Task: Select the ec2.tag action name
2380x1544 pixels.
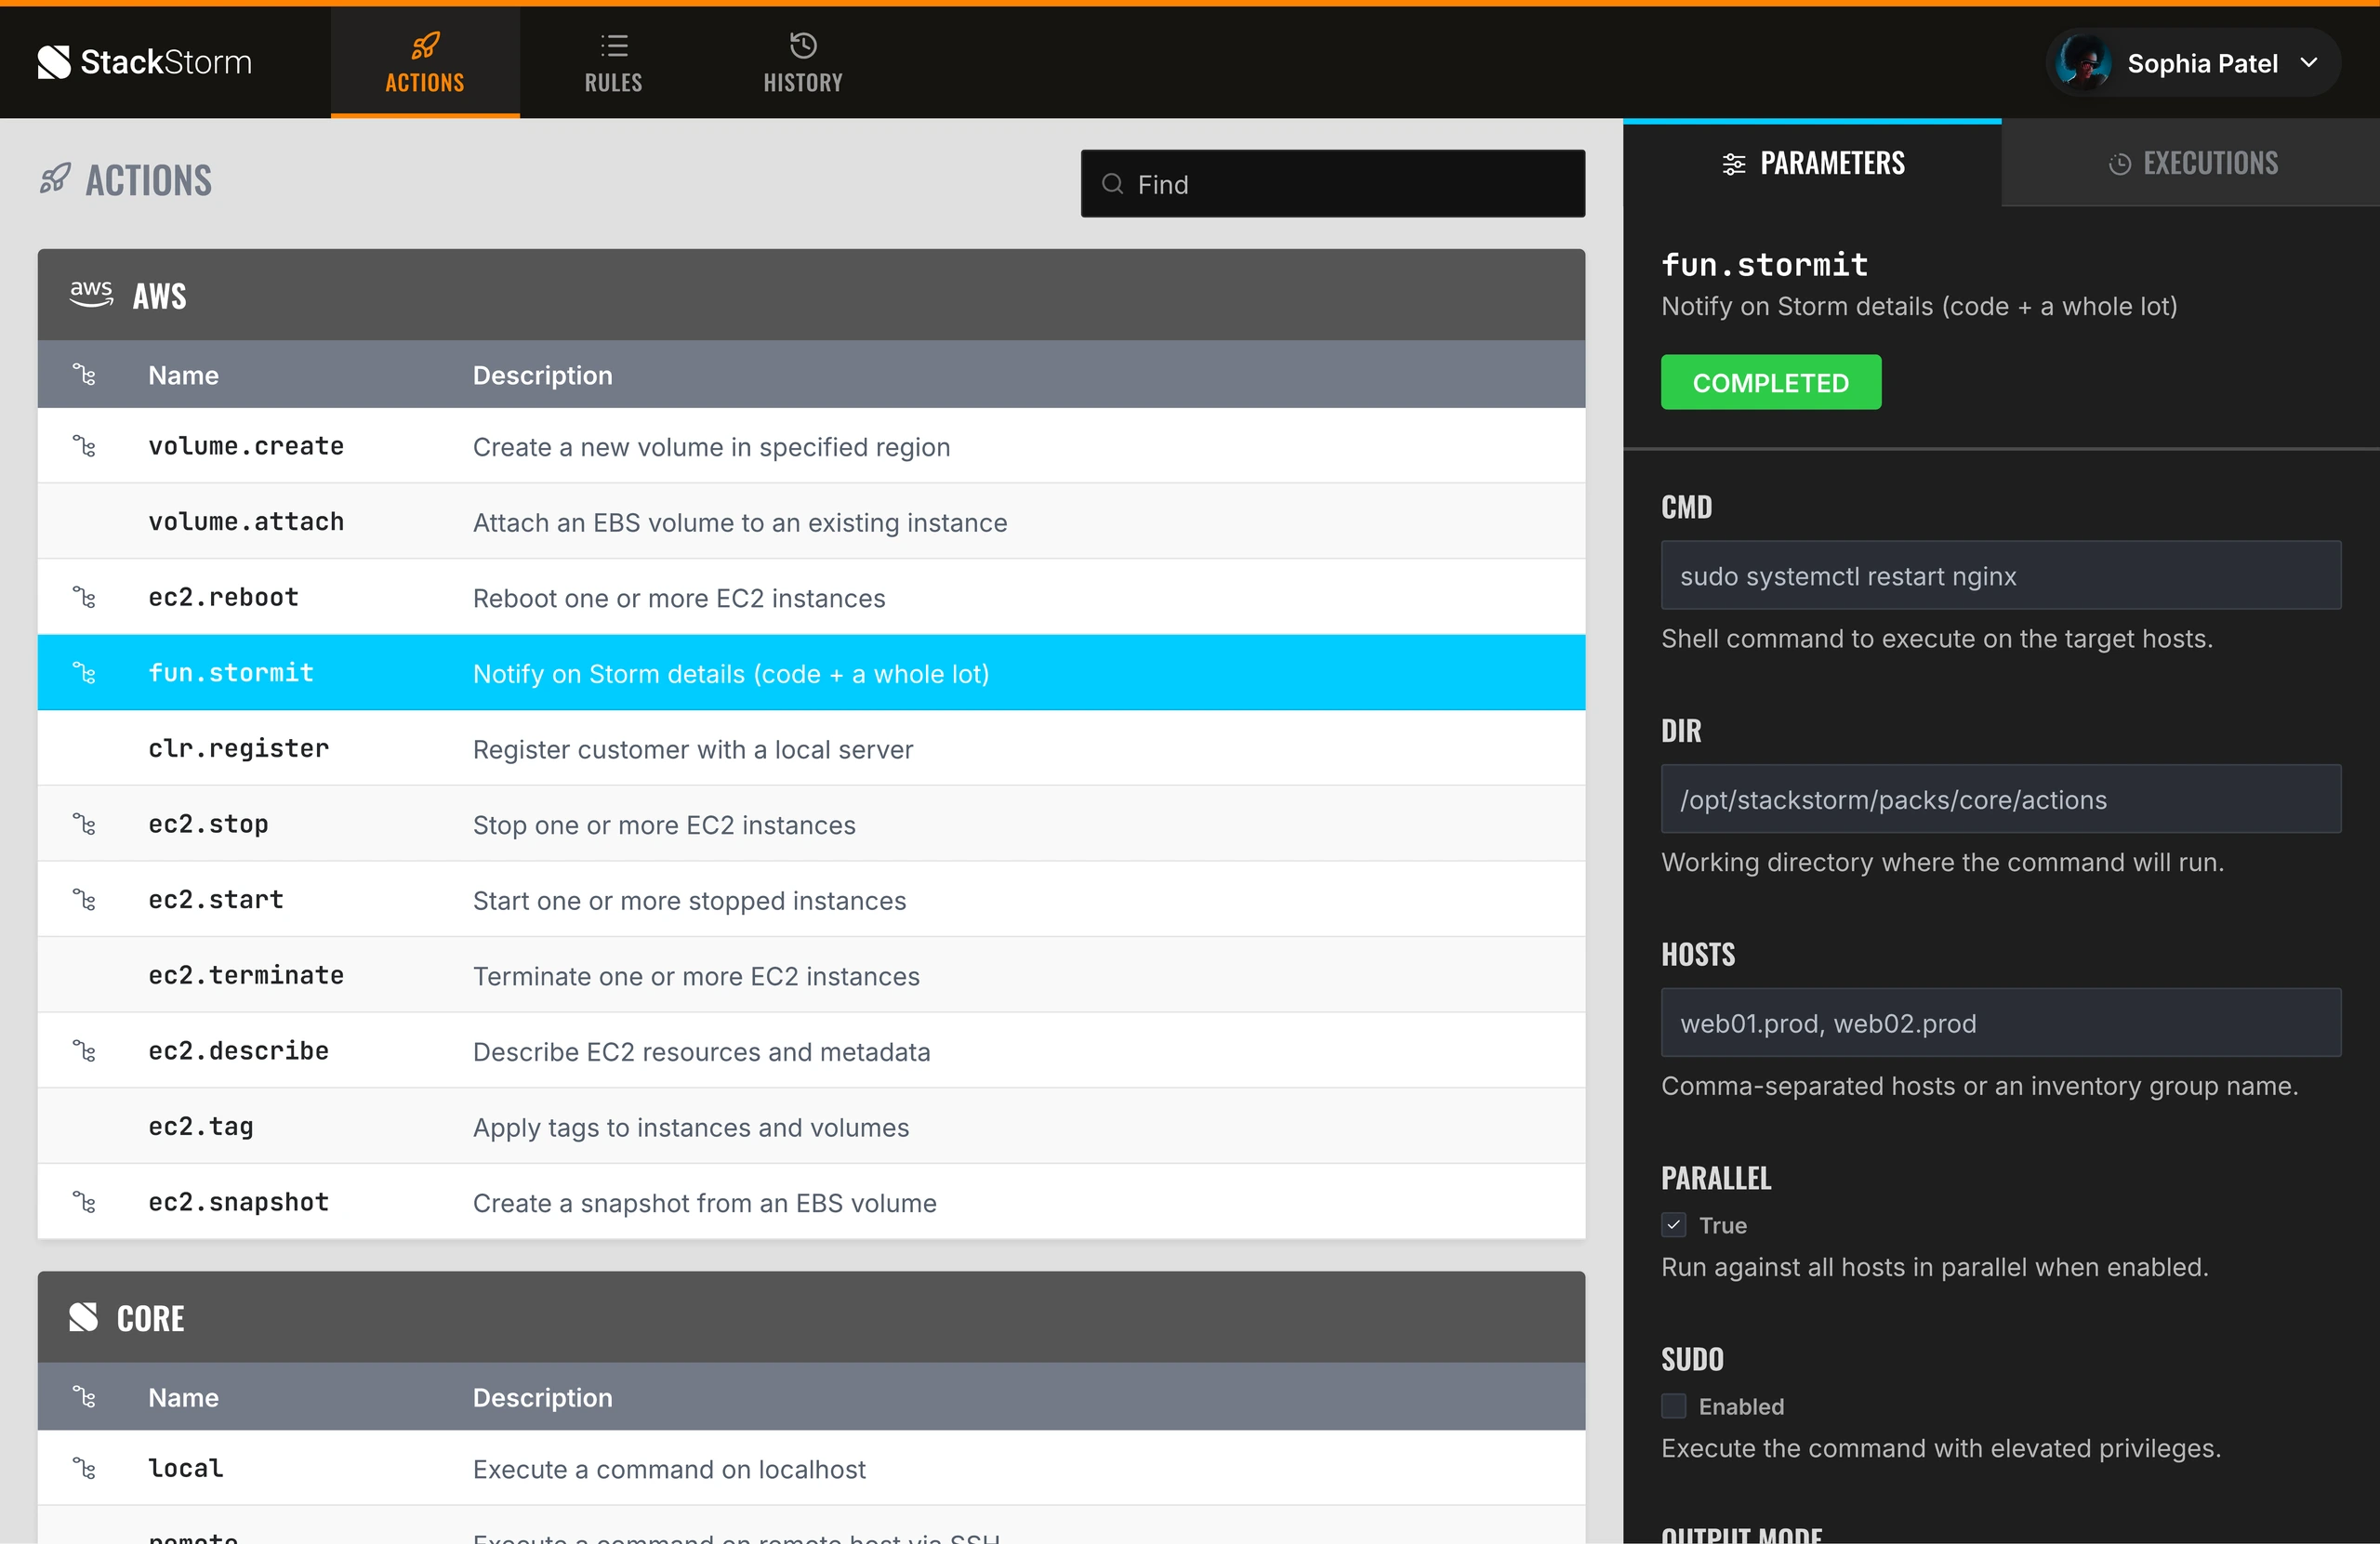Action: tap(201, 1126)
